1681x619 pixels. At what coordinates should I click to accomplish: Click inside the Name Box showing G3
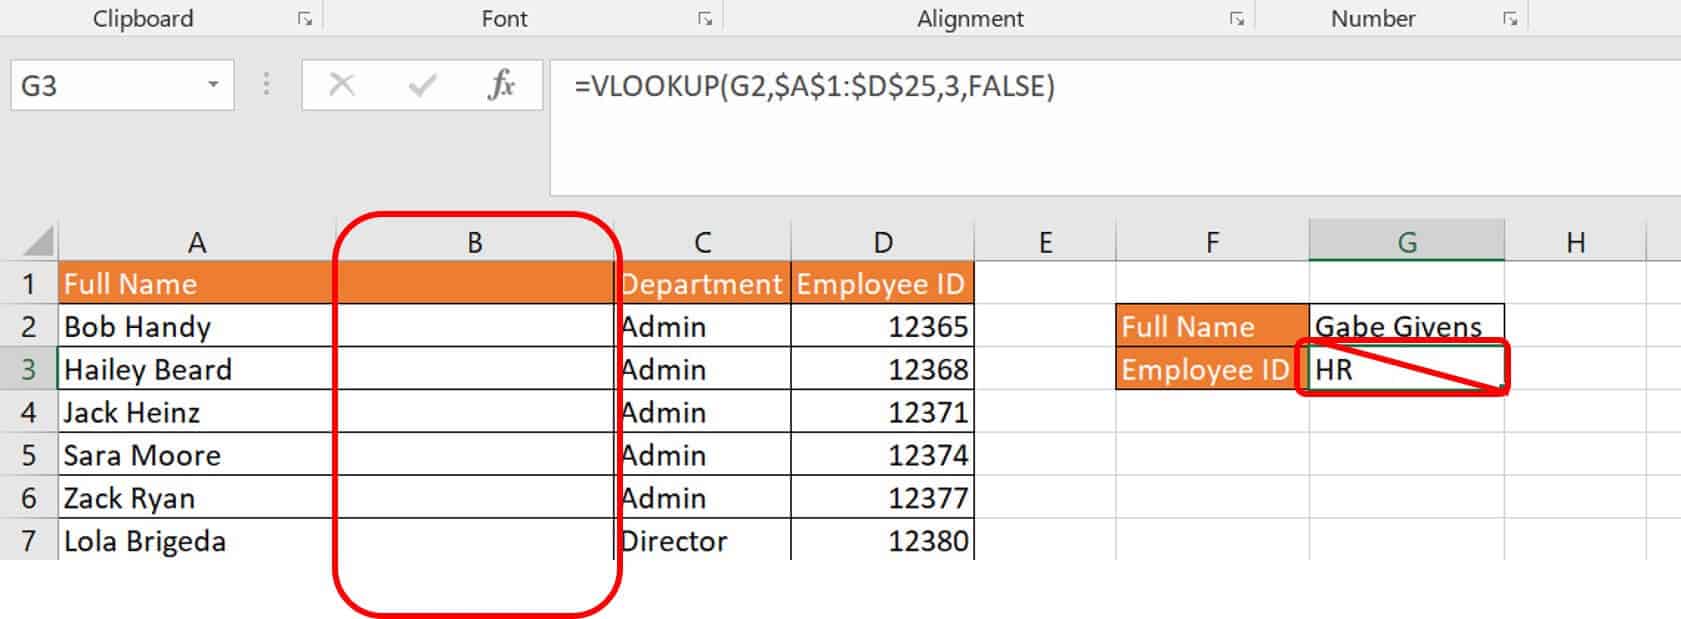pyautogui.click(x=100, y=86)
